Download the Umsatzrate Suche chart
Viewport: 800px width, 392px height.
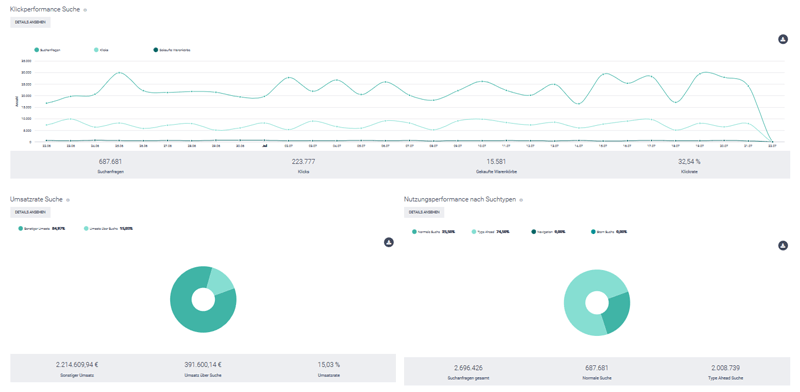pos(389,242)
